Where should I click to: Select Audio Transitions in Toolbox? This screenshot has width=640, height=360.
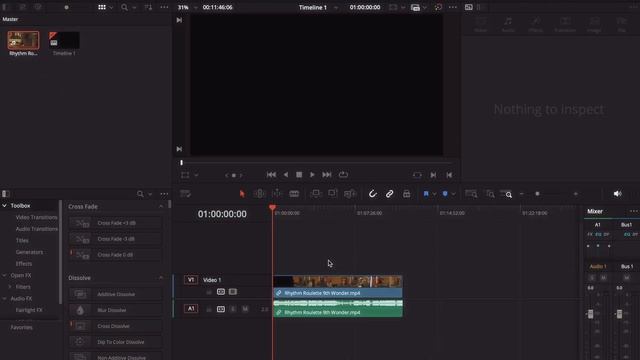tap(36, 229)
